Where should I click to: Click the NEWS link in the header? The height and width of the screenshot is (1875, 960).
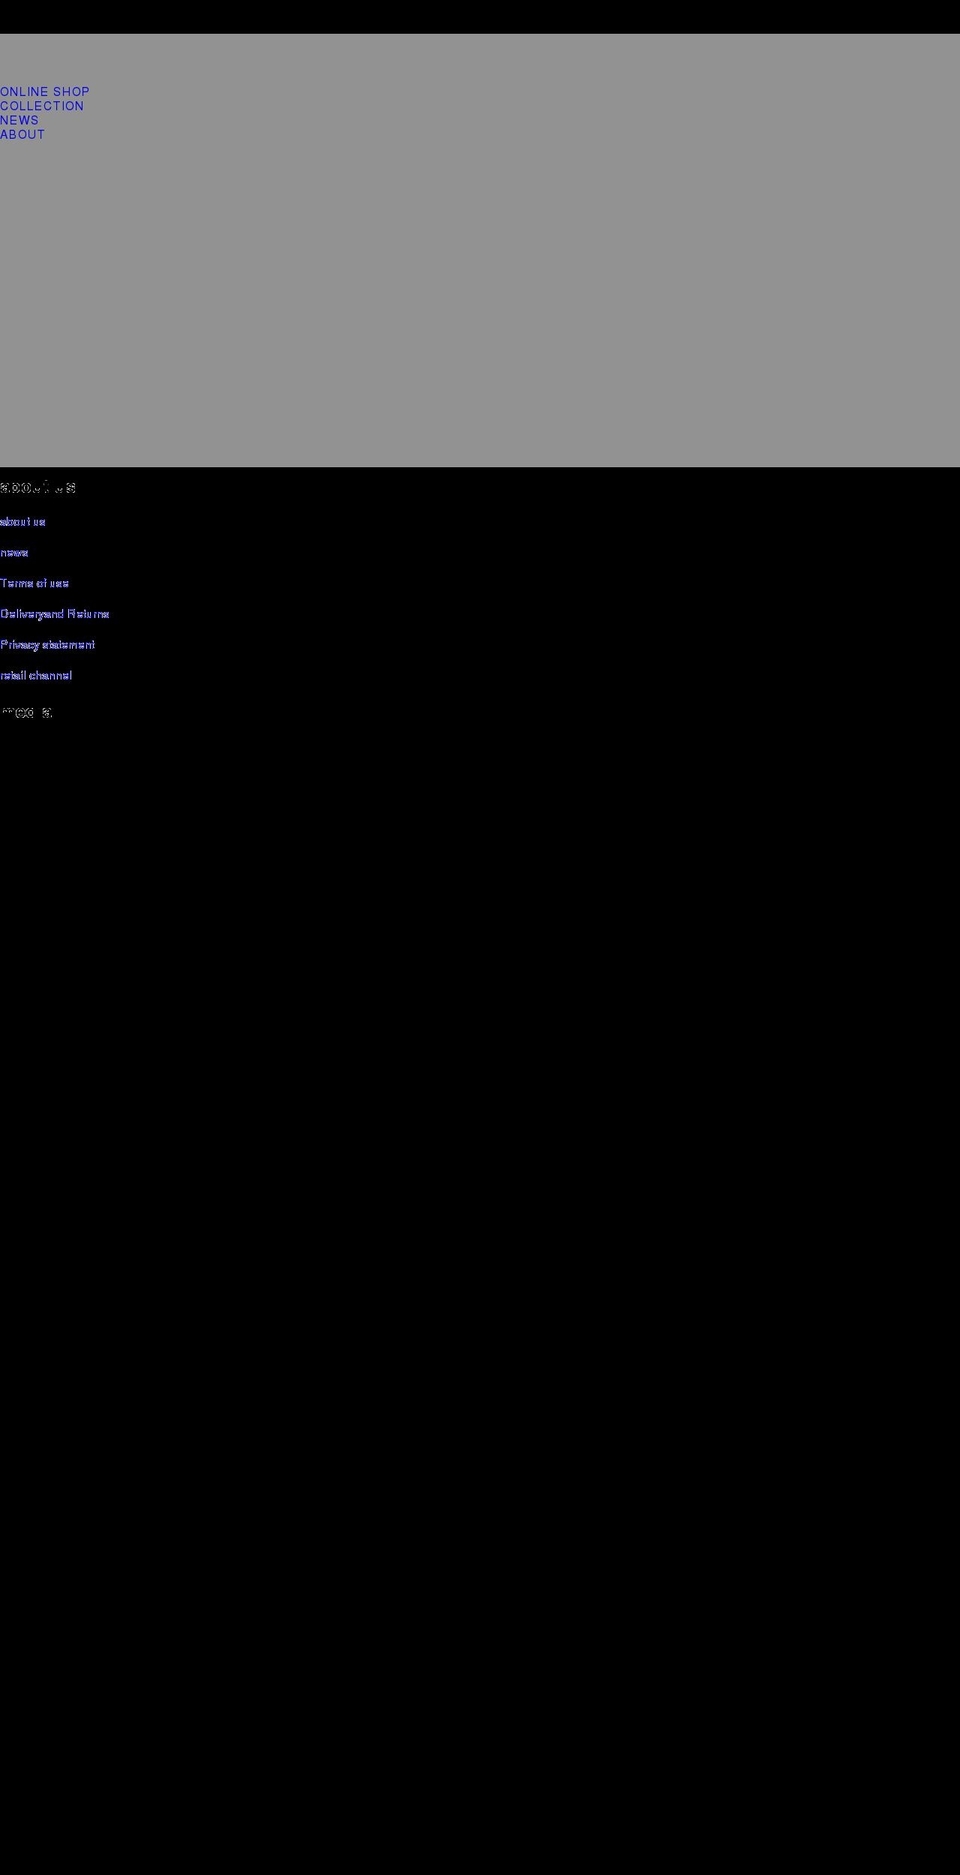coord(19,120)
